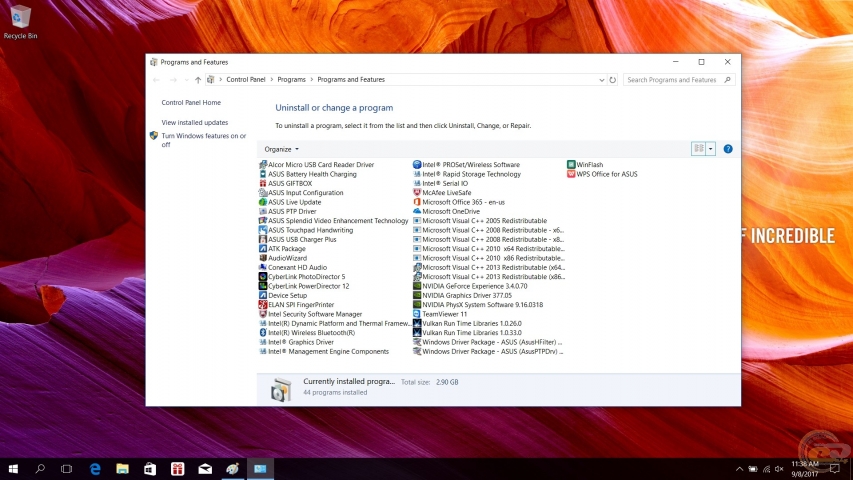Open recent locations dropdown arrow

[x=187, y=79]
